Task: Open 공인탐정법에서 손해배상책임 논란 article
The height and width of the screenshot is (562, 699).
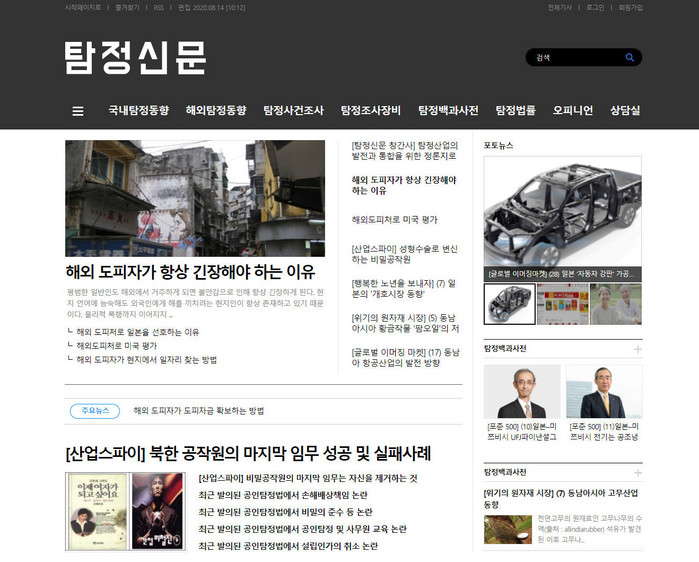Action: 283,495
